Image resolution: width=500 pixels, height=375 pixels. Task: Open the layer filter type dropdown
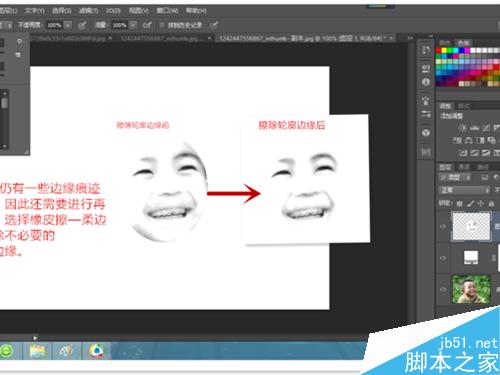point(455,177)
